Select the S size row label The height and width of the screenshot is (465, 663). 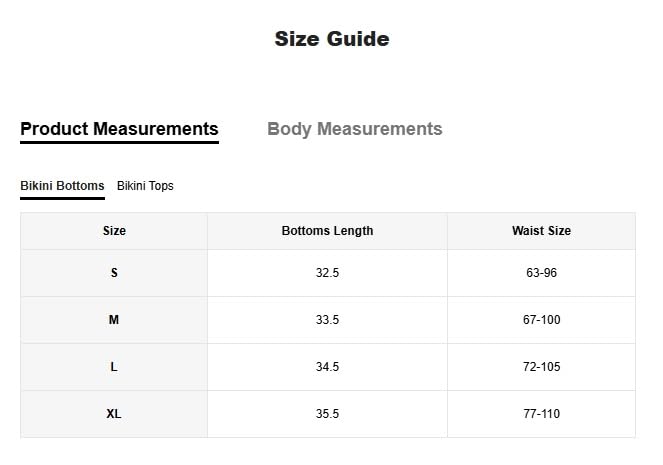[114, 273]
